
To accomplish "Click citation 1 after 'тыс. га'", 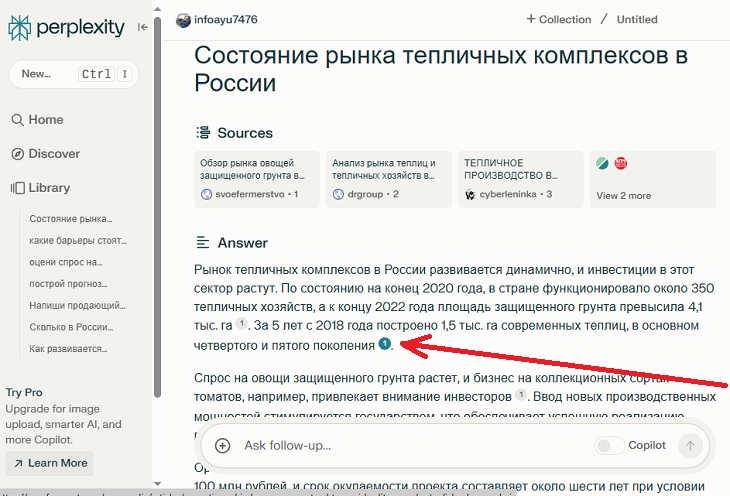I will (x=241, y=323).
